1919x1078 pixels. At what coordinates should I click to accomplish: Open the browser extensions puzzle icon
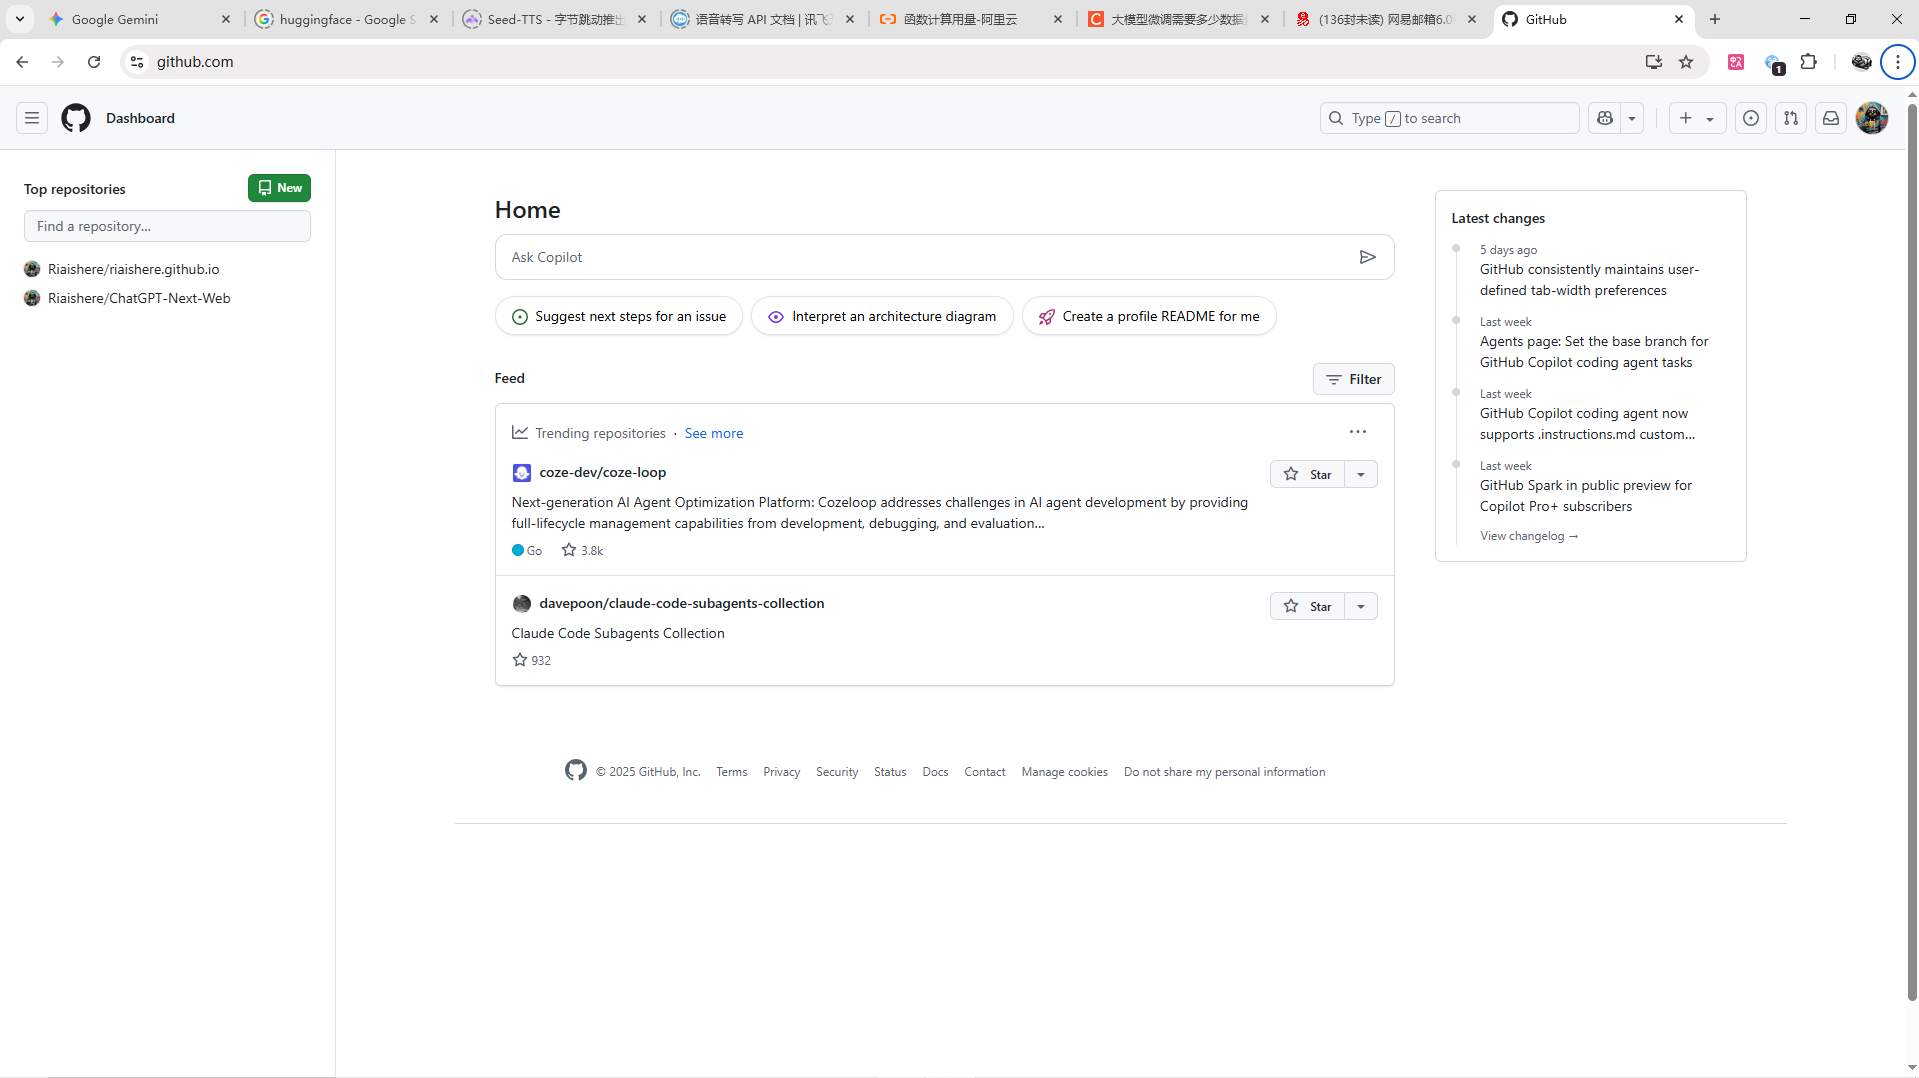click(1808, 62)
